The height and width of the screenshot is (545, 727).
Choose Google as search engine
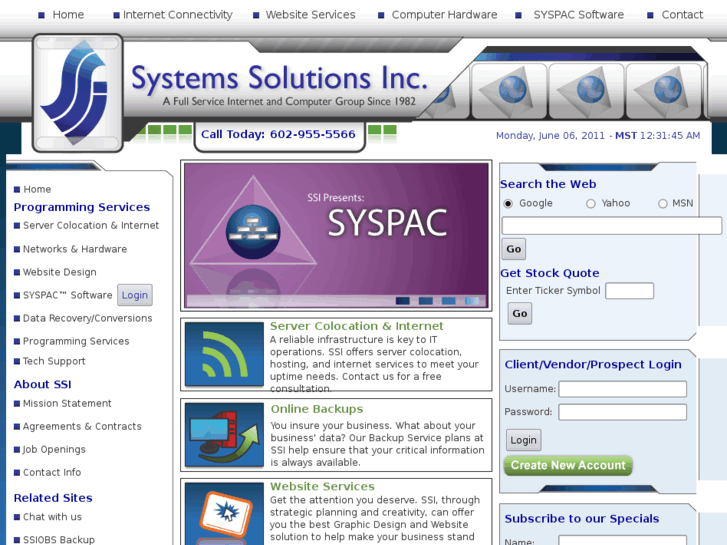tap(508, 204)
